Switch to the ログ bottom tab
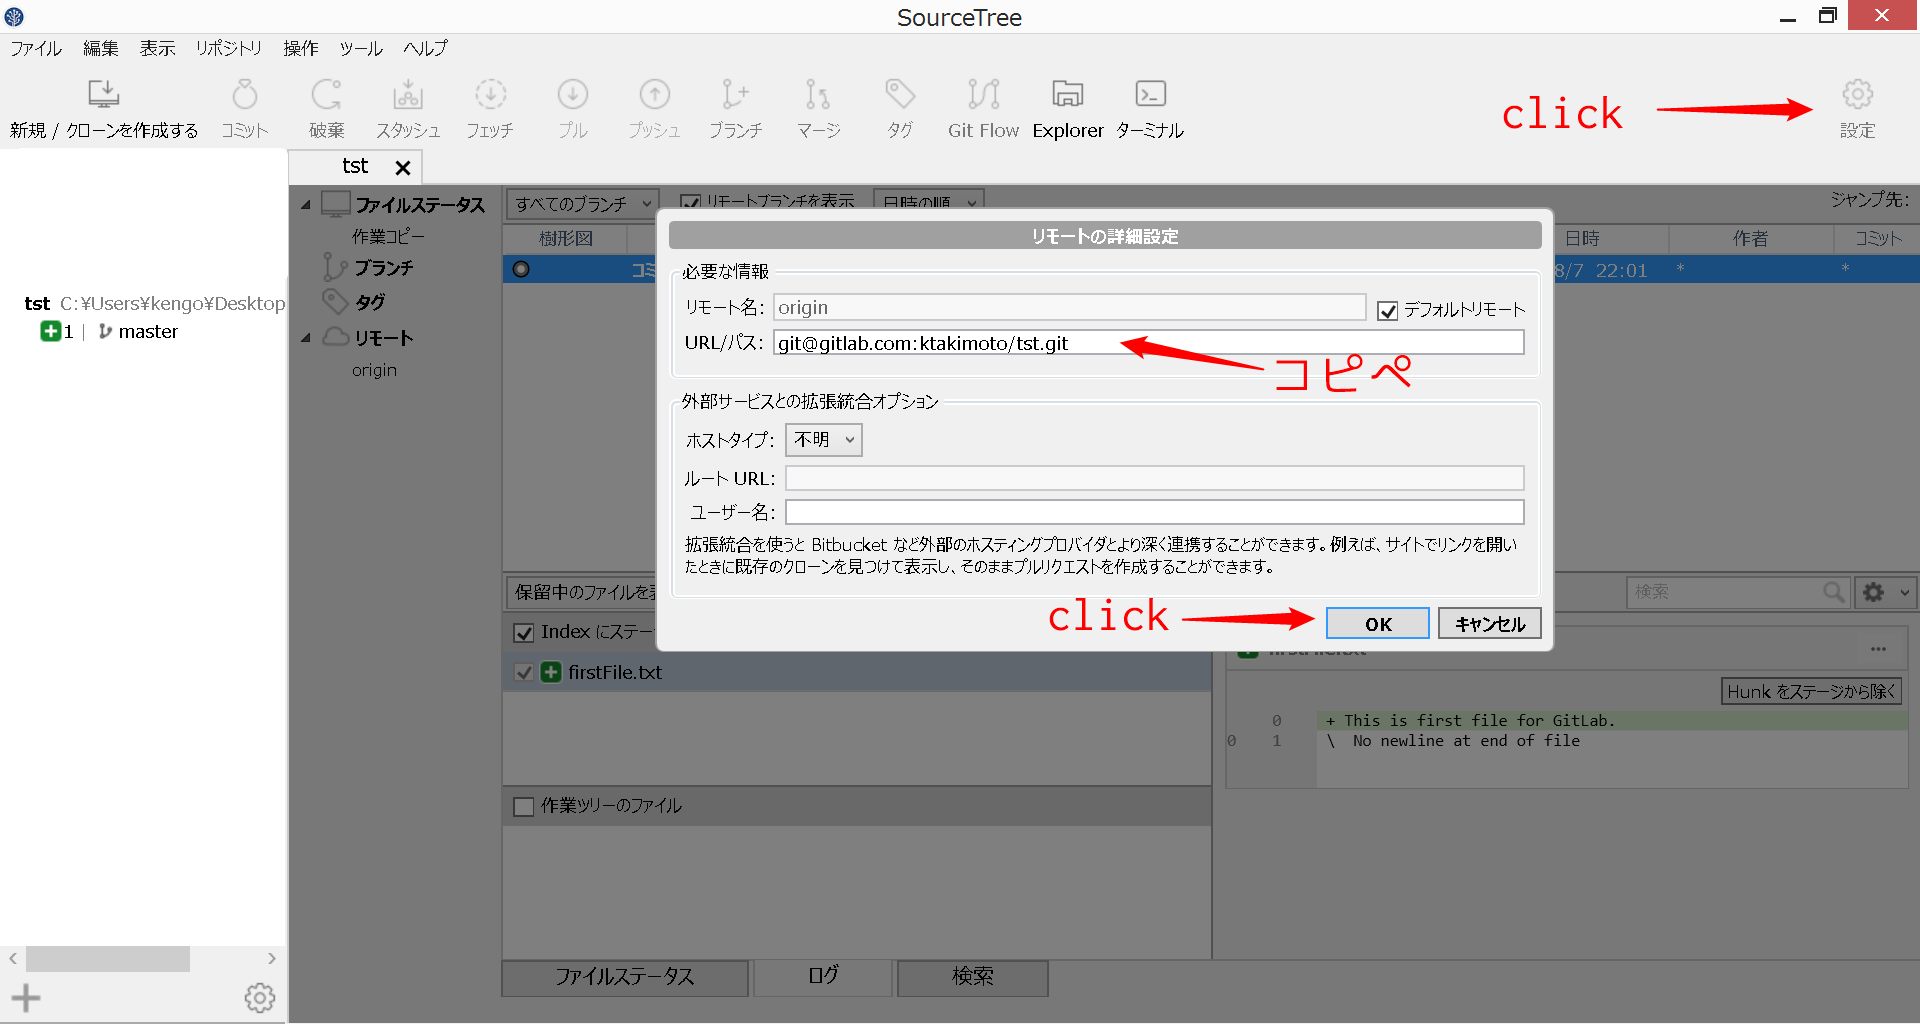Viewport: 1920px width, 1024px height. pos(823,976)
